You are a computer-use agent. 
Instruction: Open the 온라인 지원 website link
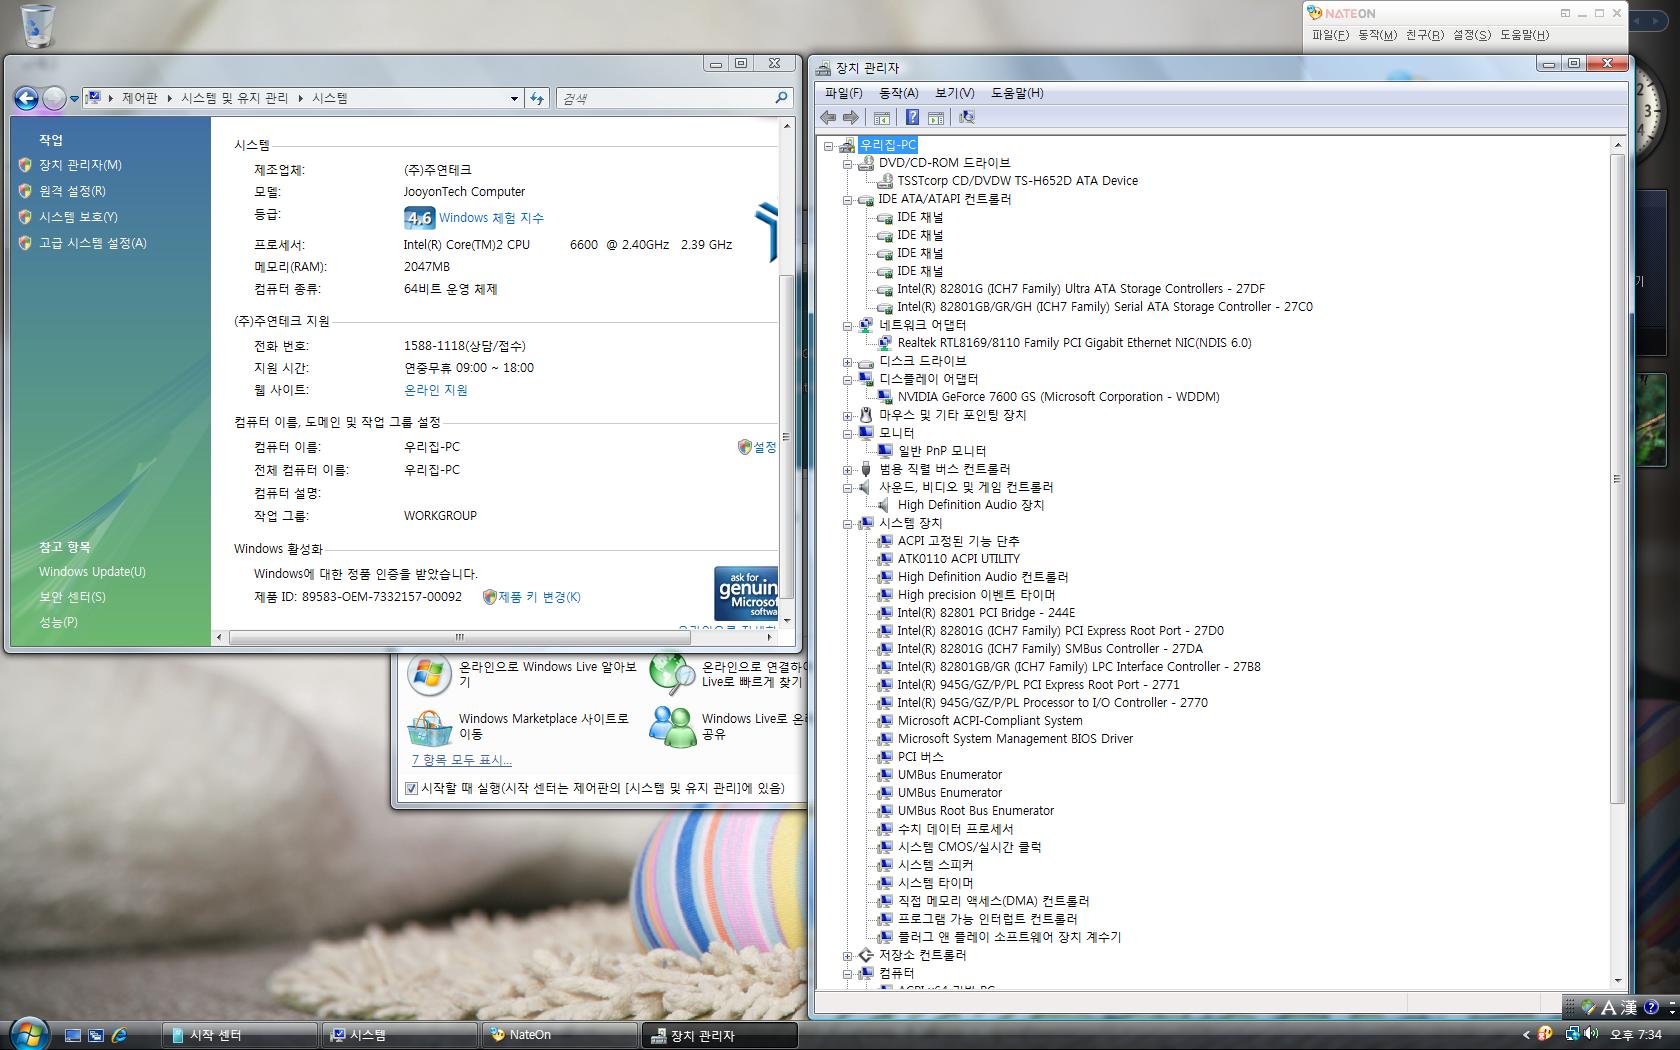(435, 390)
